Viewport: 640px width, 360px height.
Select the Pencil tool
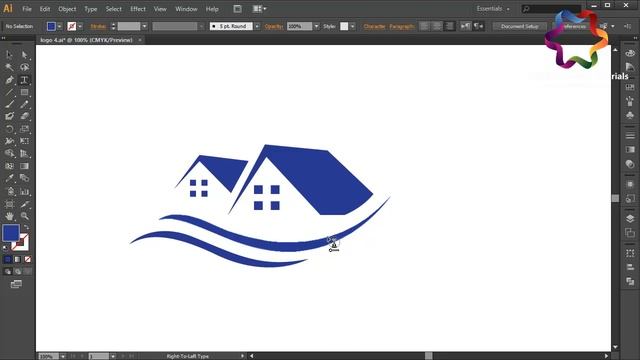coord(24,104)
